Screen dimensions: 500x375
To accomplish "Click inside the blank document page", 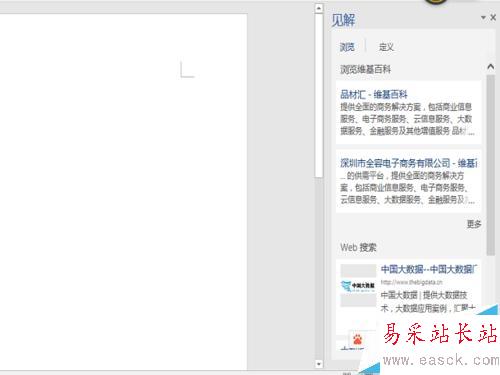I will [x=123, y=192].
